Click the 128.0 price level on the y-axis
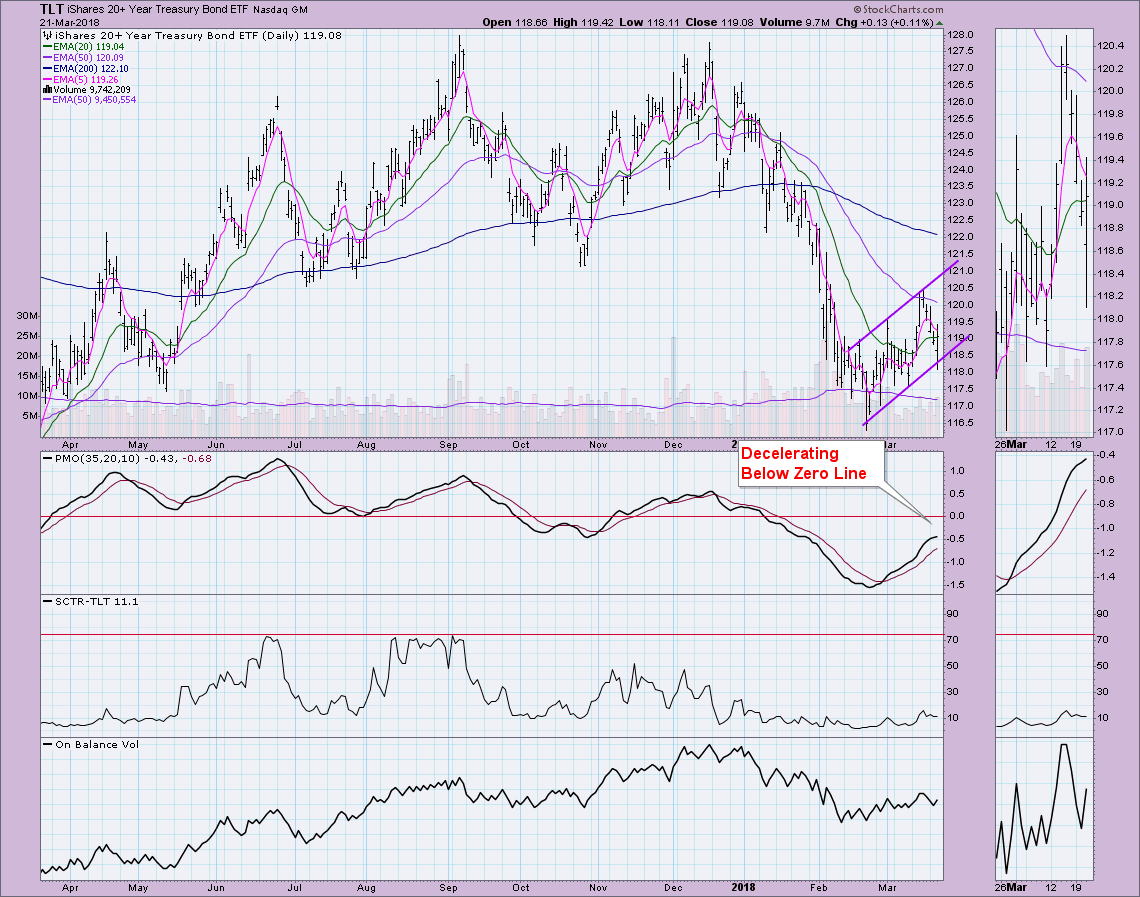 coord(961,34)
